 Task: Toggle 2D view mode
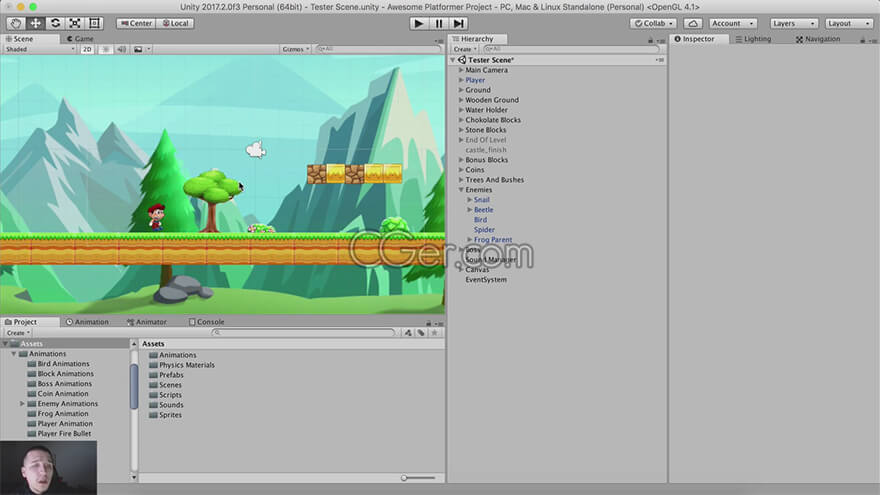point(87,49)
